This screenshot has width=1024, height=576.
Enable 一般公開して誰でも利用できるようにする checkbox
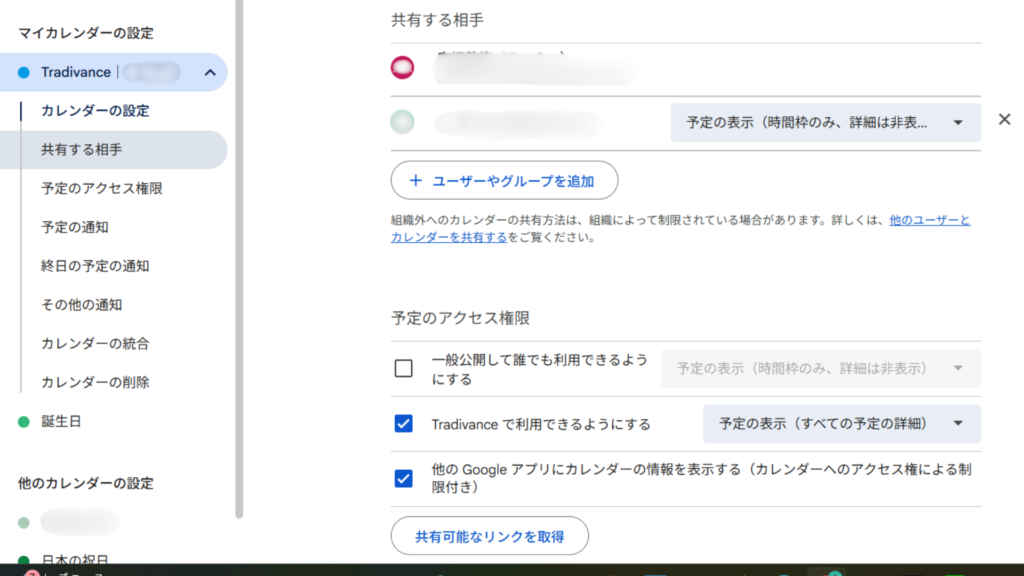click(x=404, y=368)
